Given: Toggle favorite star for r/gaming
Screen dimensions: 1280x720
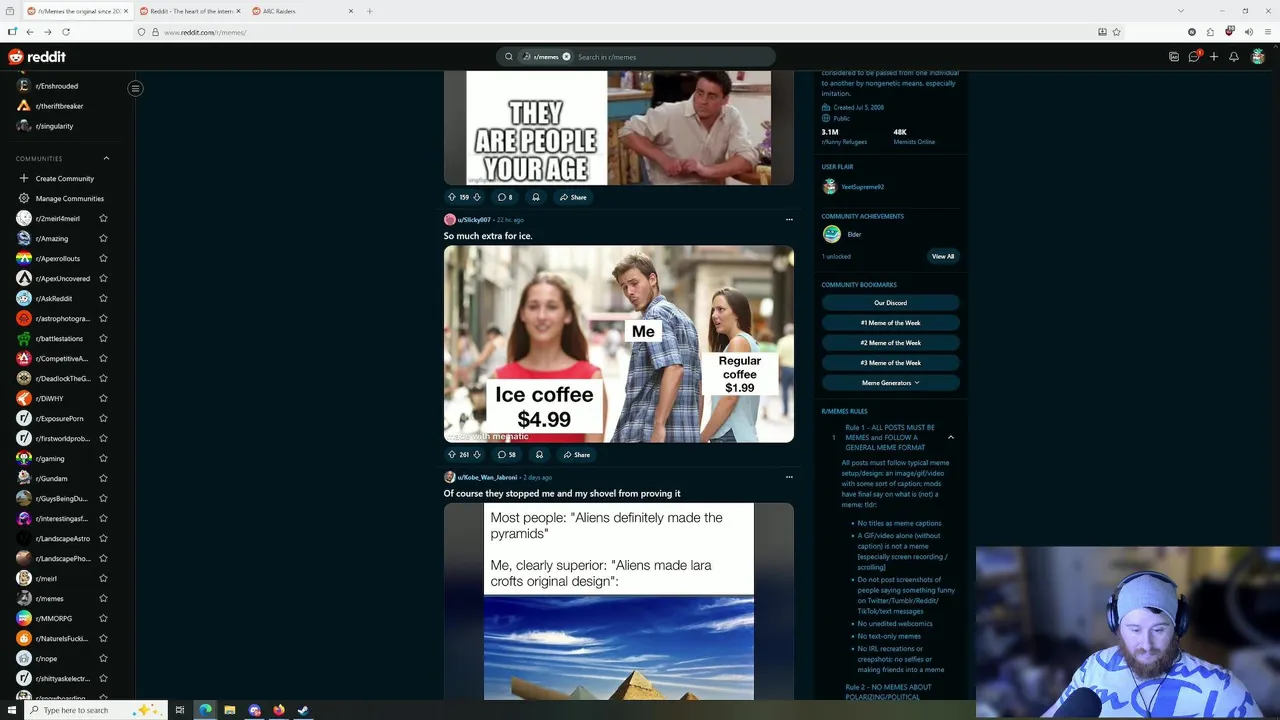Looking at the screenshot, I should point(103,458).
